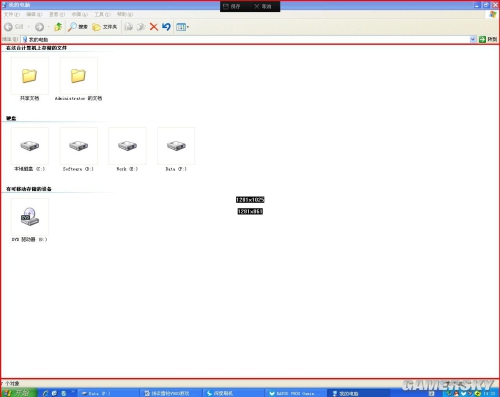The image size is (500, 397).
Task: Click the Back navigation arrow button
Action: [x=13, y=27]
